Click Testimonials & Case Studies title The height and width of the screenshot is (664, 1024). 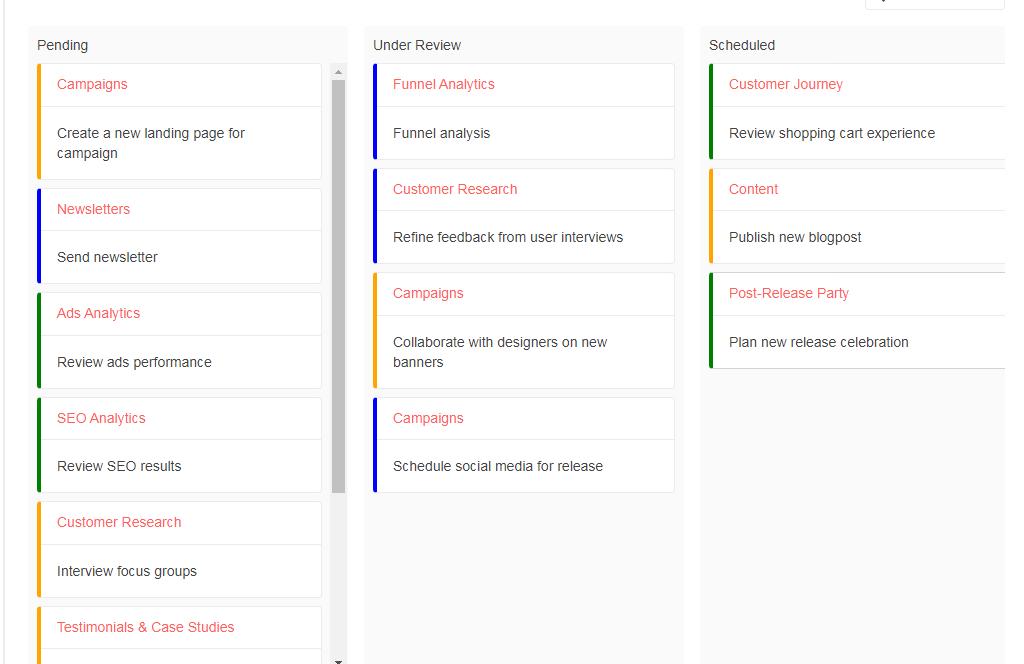pyautogui.click(x=145, y=627)
